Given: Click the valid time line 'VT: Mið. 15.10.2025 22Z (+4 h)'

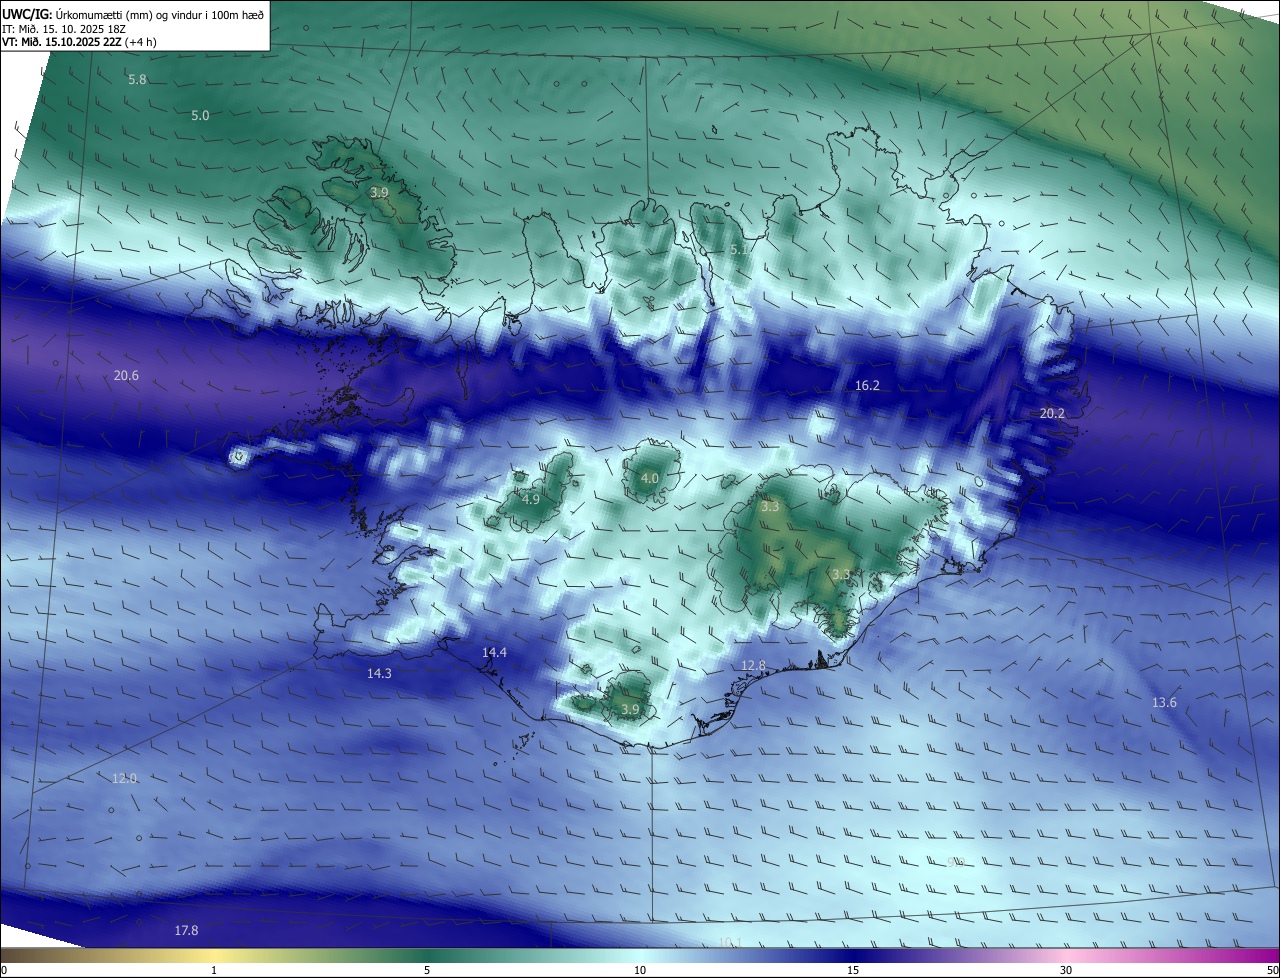Looking at the screenshot, I should coord(79,42).
